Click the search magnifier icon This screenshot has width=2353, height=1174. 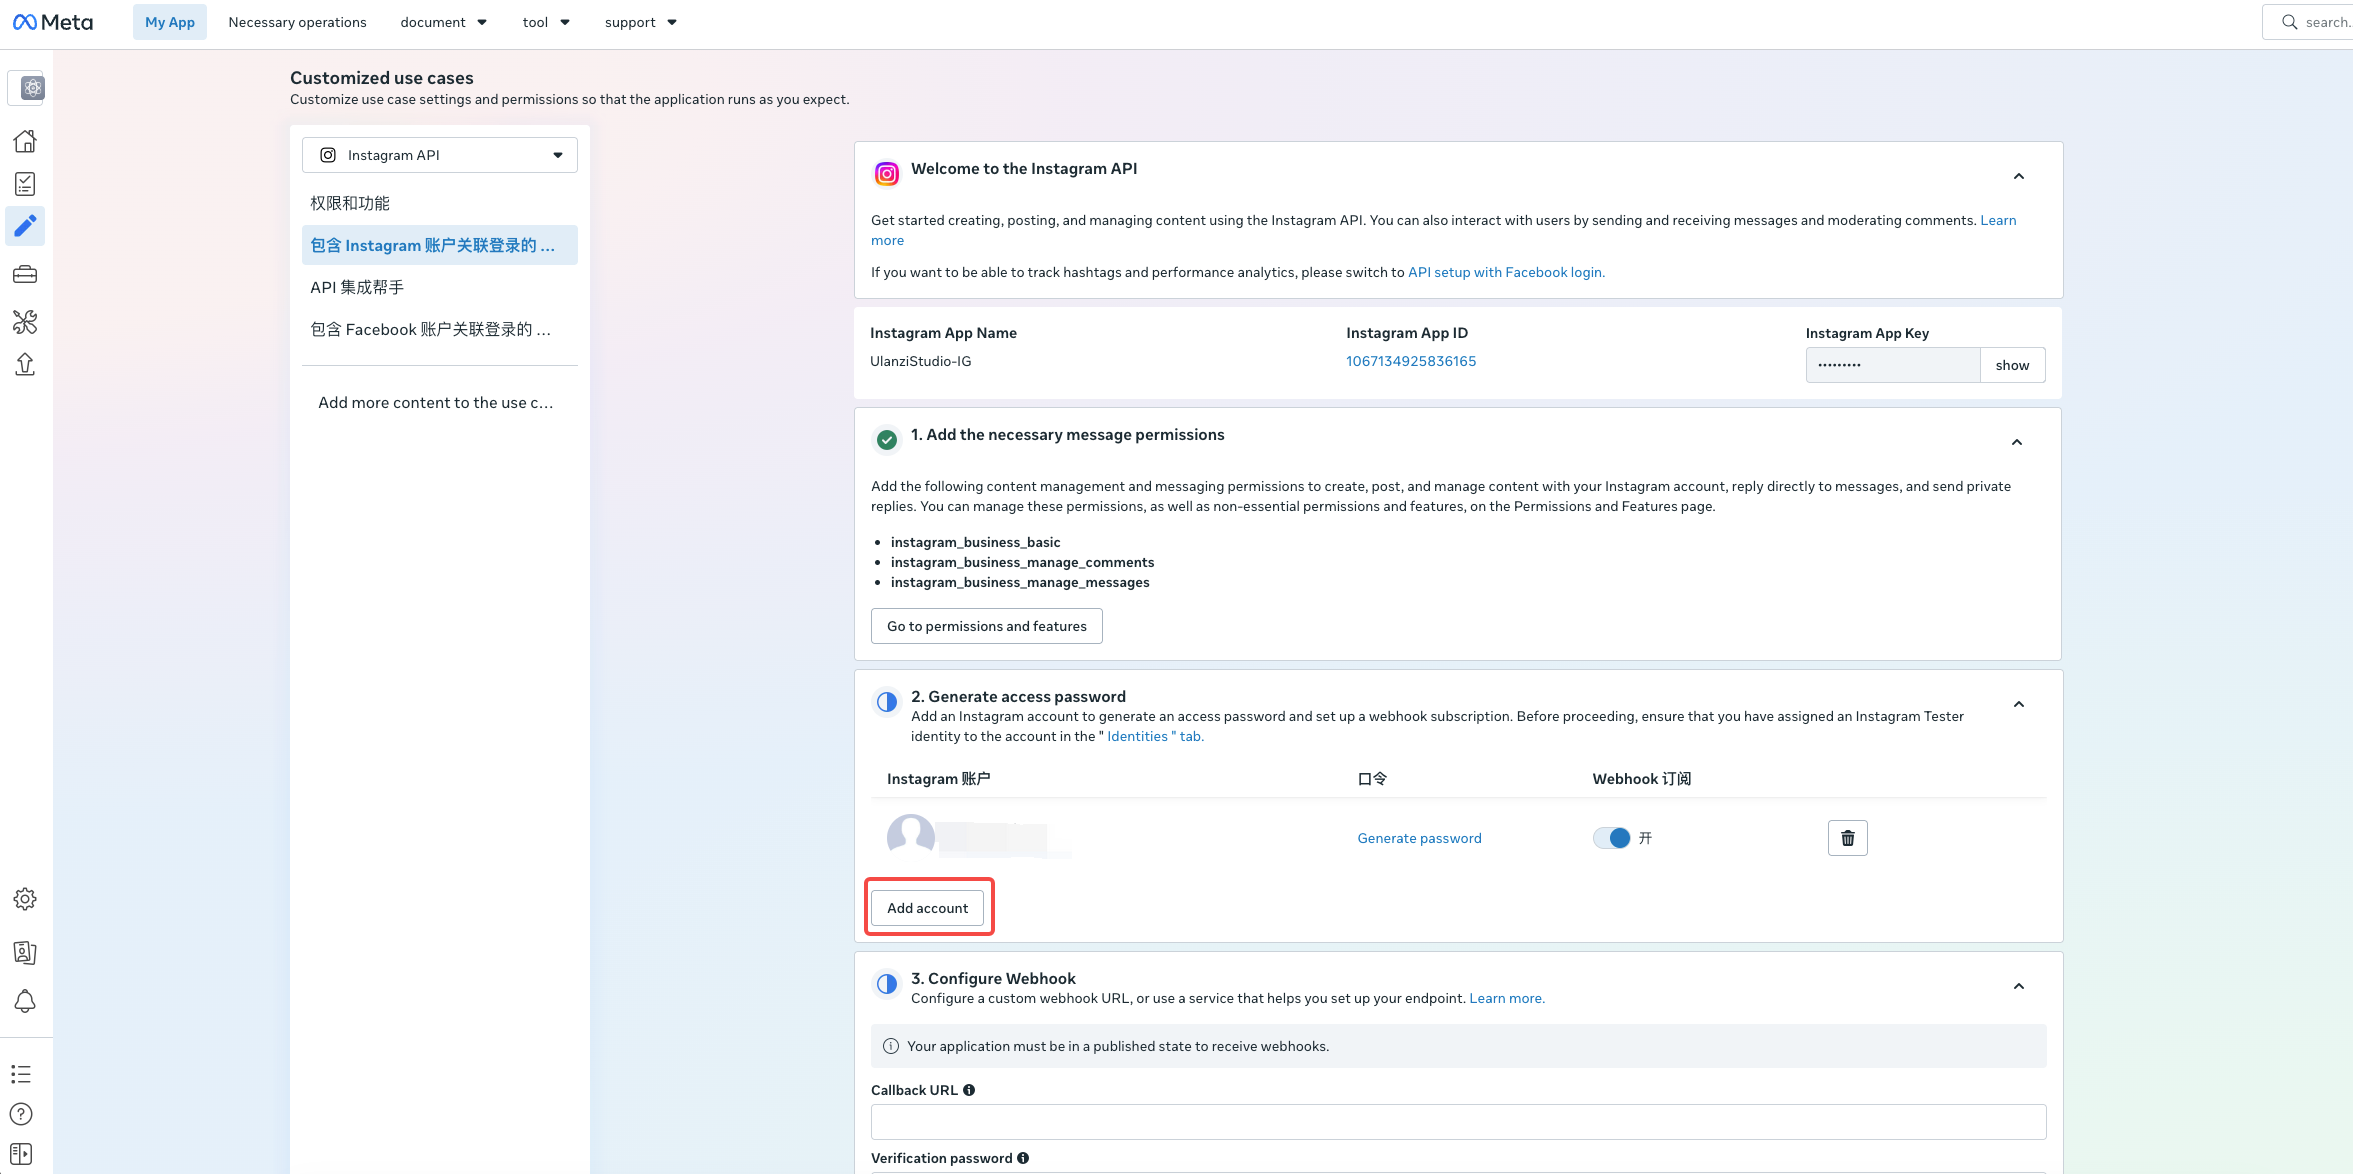(2289, 22)
